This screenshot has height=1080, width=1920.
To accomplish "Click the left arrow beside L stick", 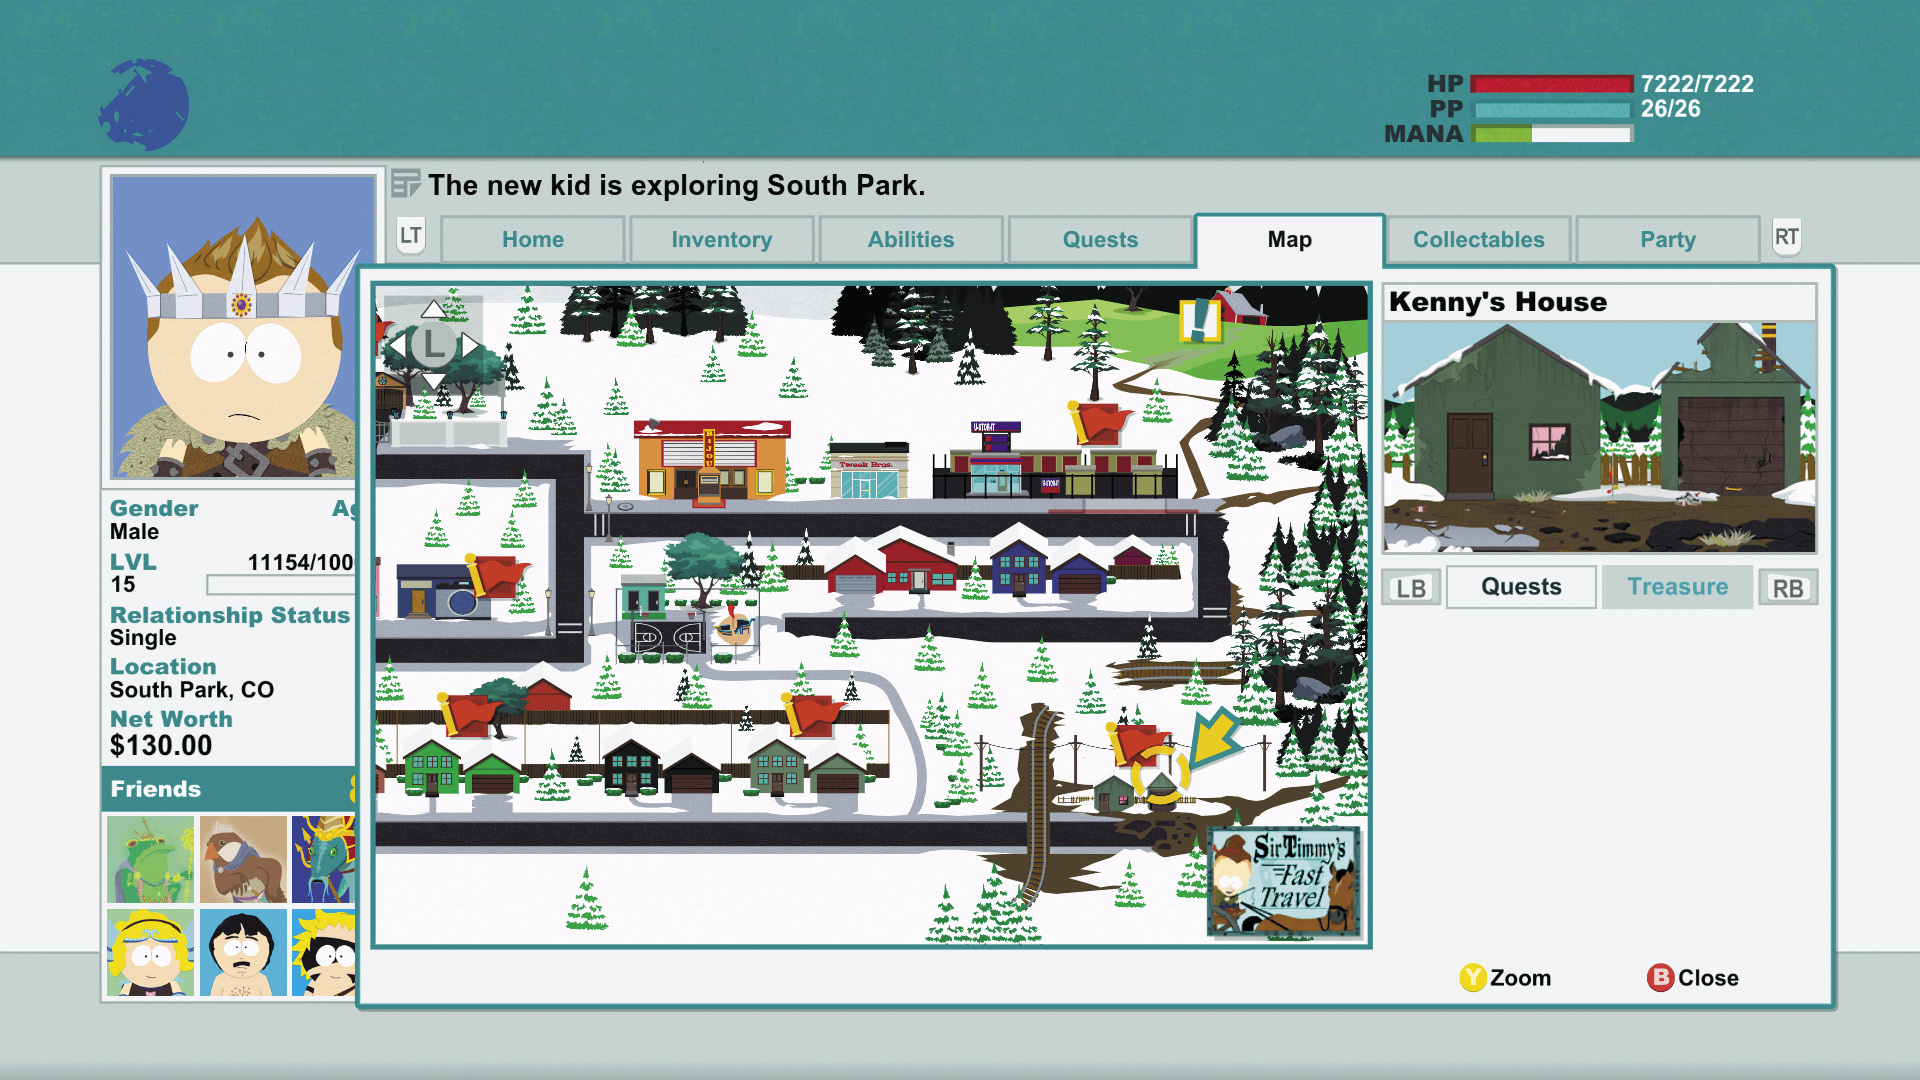I will tap(396, 345).
